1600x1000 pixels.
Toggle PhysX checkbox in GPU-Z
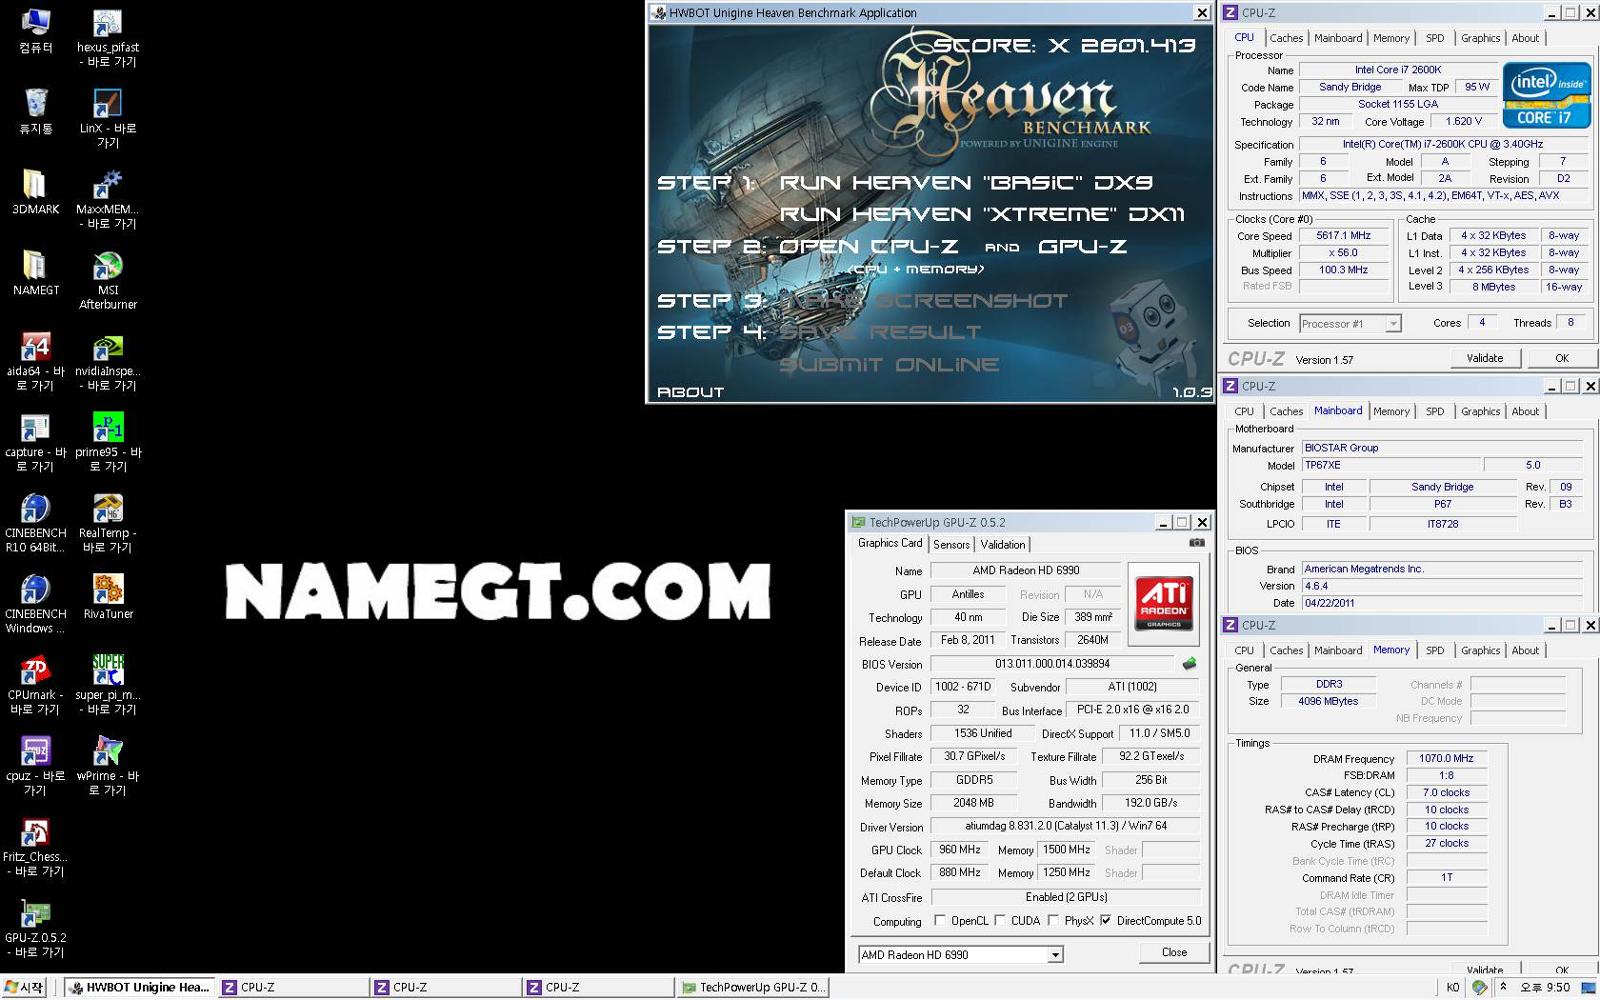tap(1053, 921)
